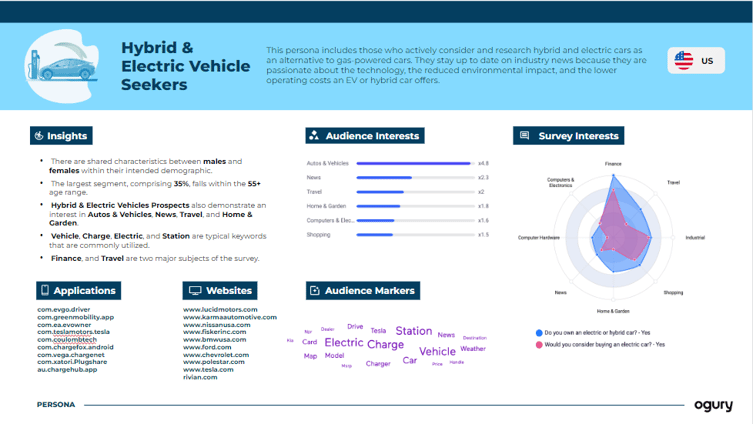
Task: Click the Applications phone icon
Action: (x=45, y=291)
